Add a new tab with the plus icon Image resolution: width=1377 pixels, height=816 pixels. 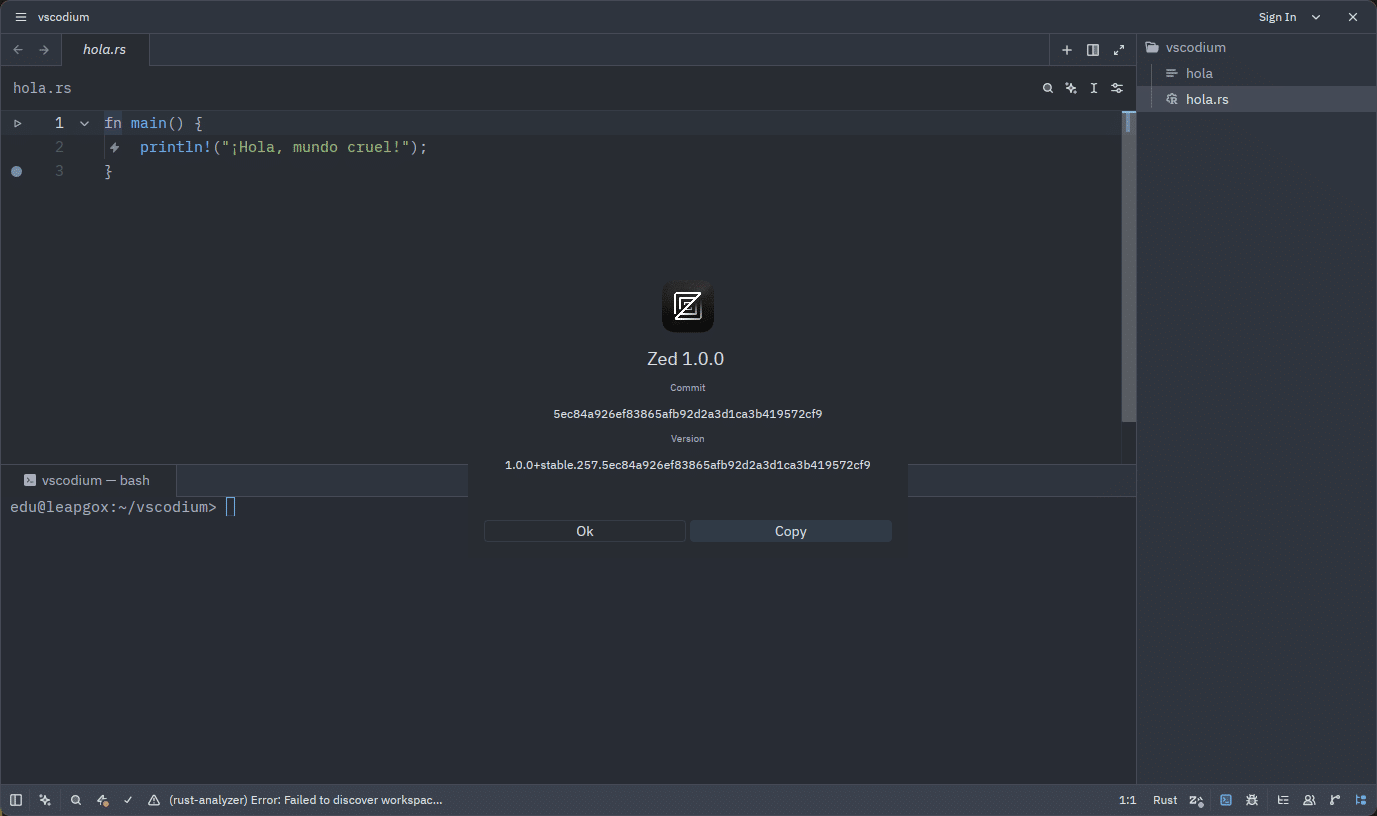click(1067, 50)
